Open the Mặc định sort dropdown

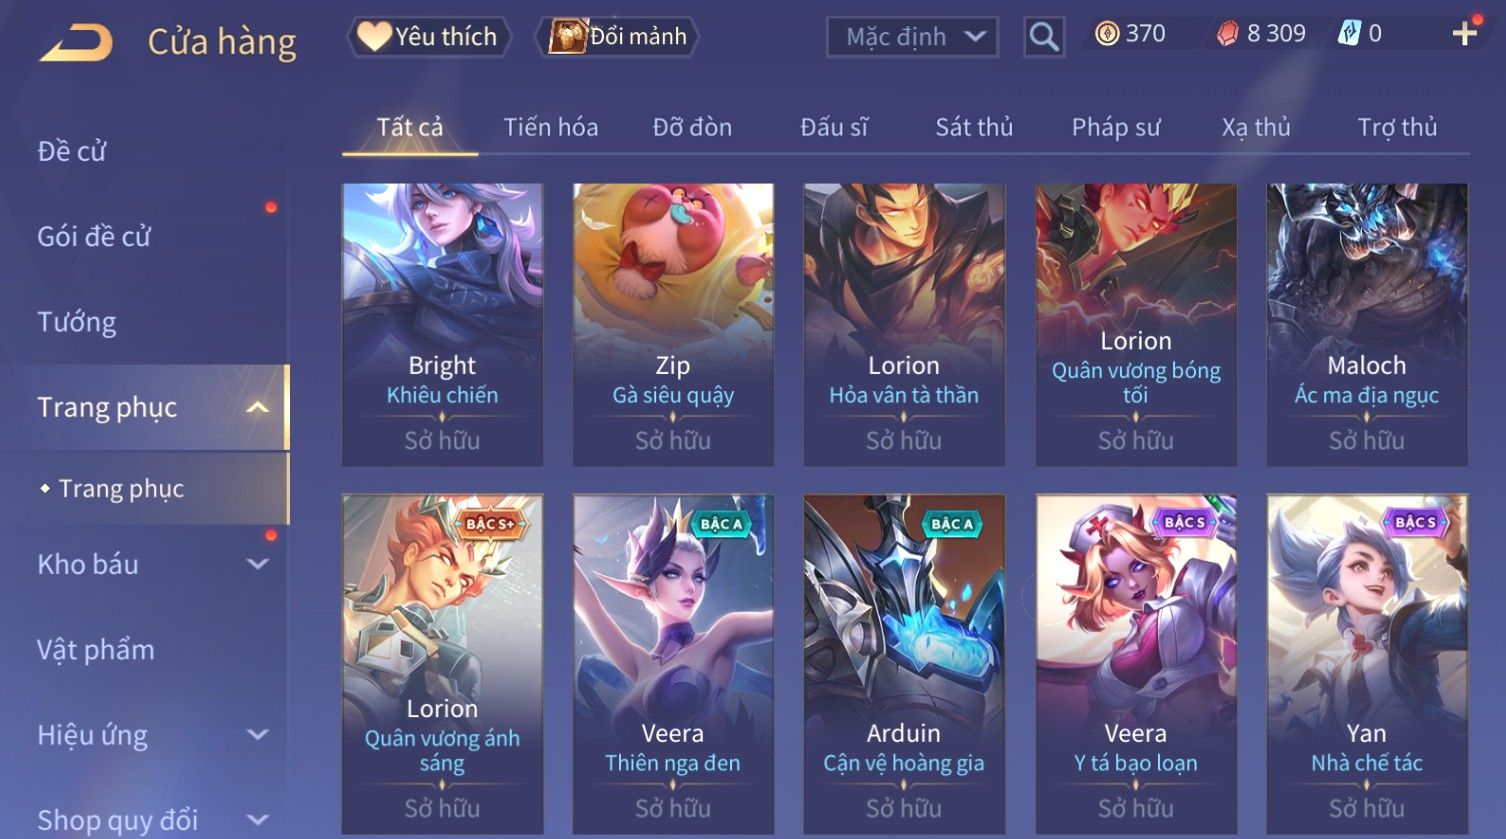coord(912,38)
